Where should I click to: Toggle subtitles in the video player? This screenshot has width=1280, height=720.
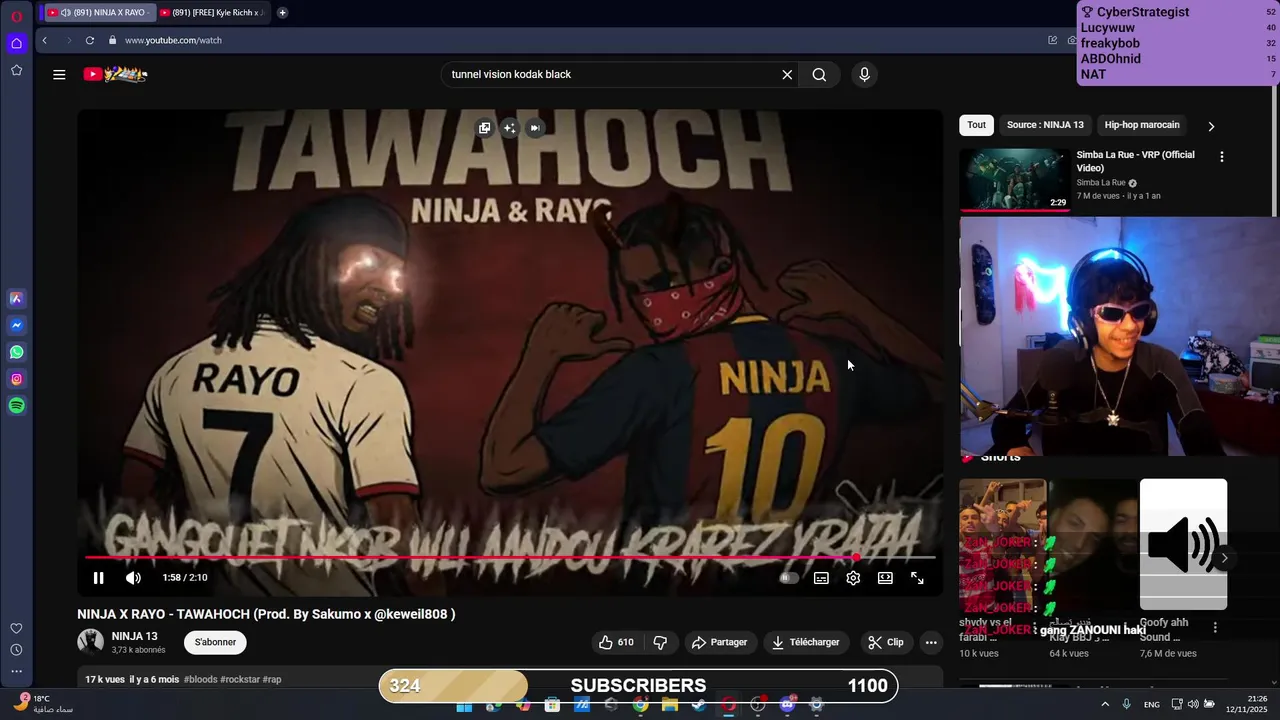coord(821,578)
